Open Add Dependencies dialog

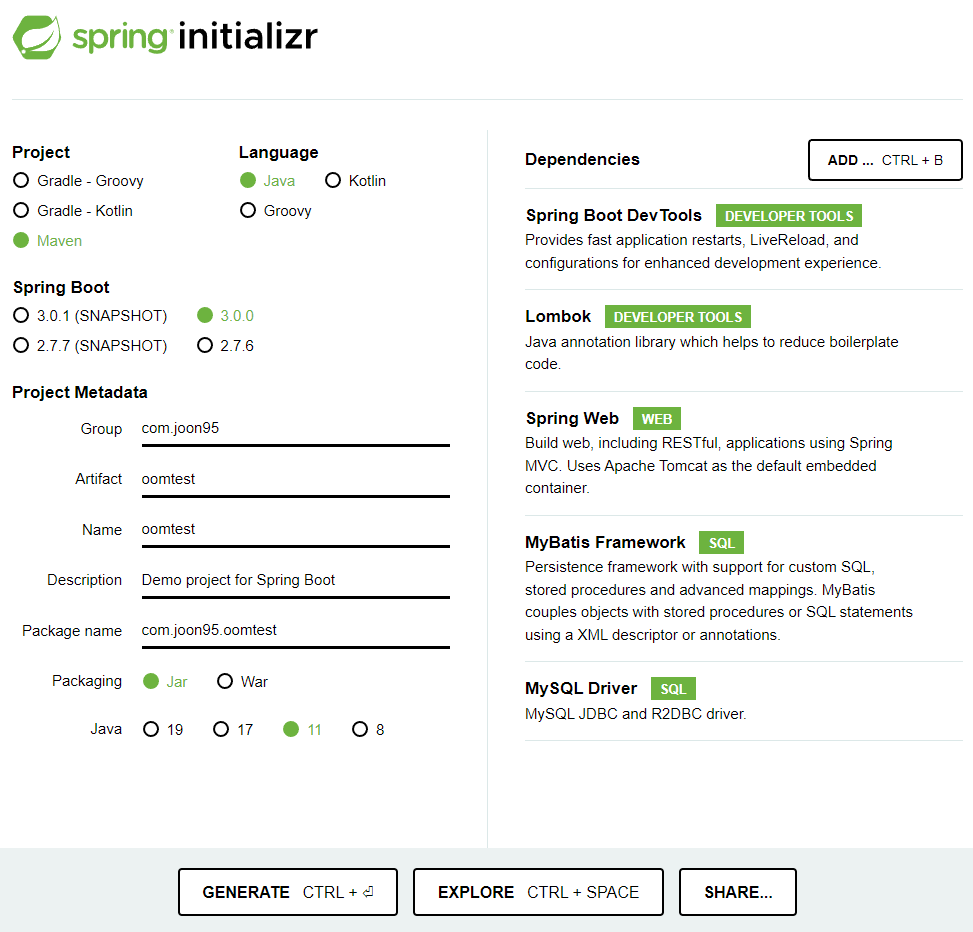click(885, 160)
